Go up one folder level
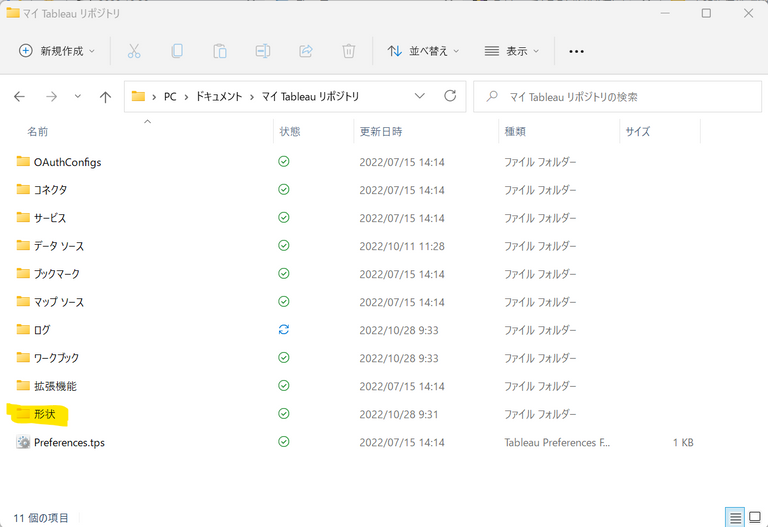The image size is (768, 527). (x=105, y=97)
